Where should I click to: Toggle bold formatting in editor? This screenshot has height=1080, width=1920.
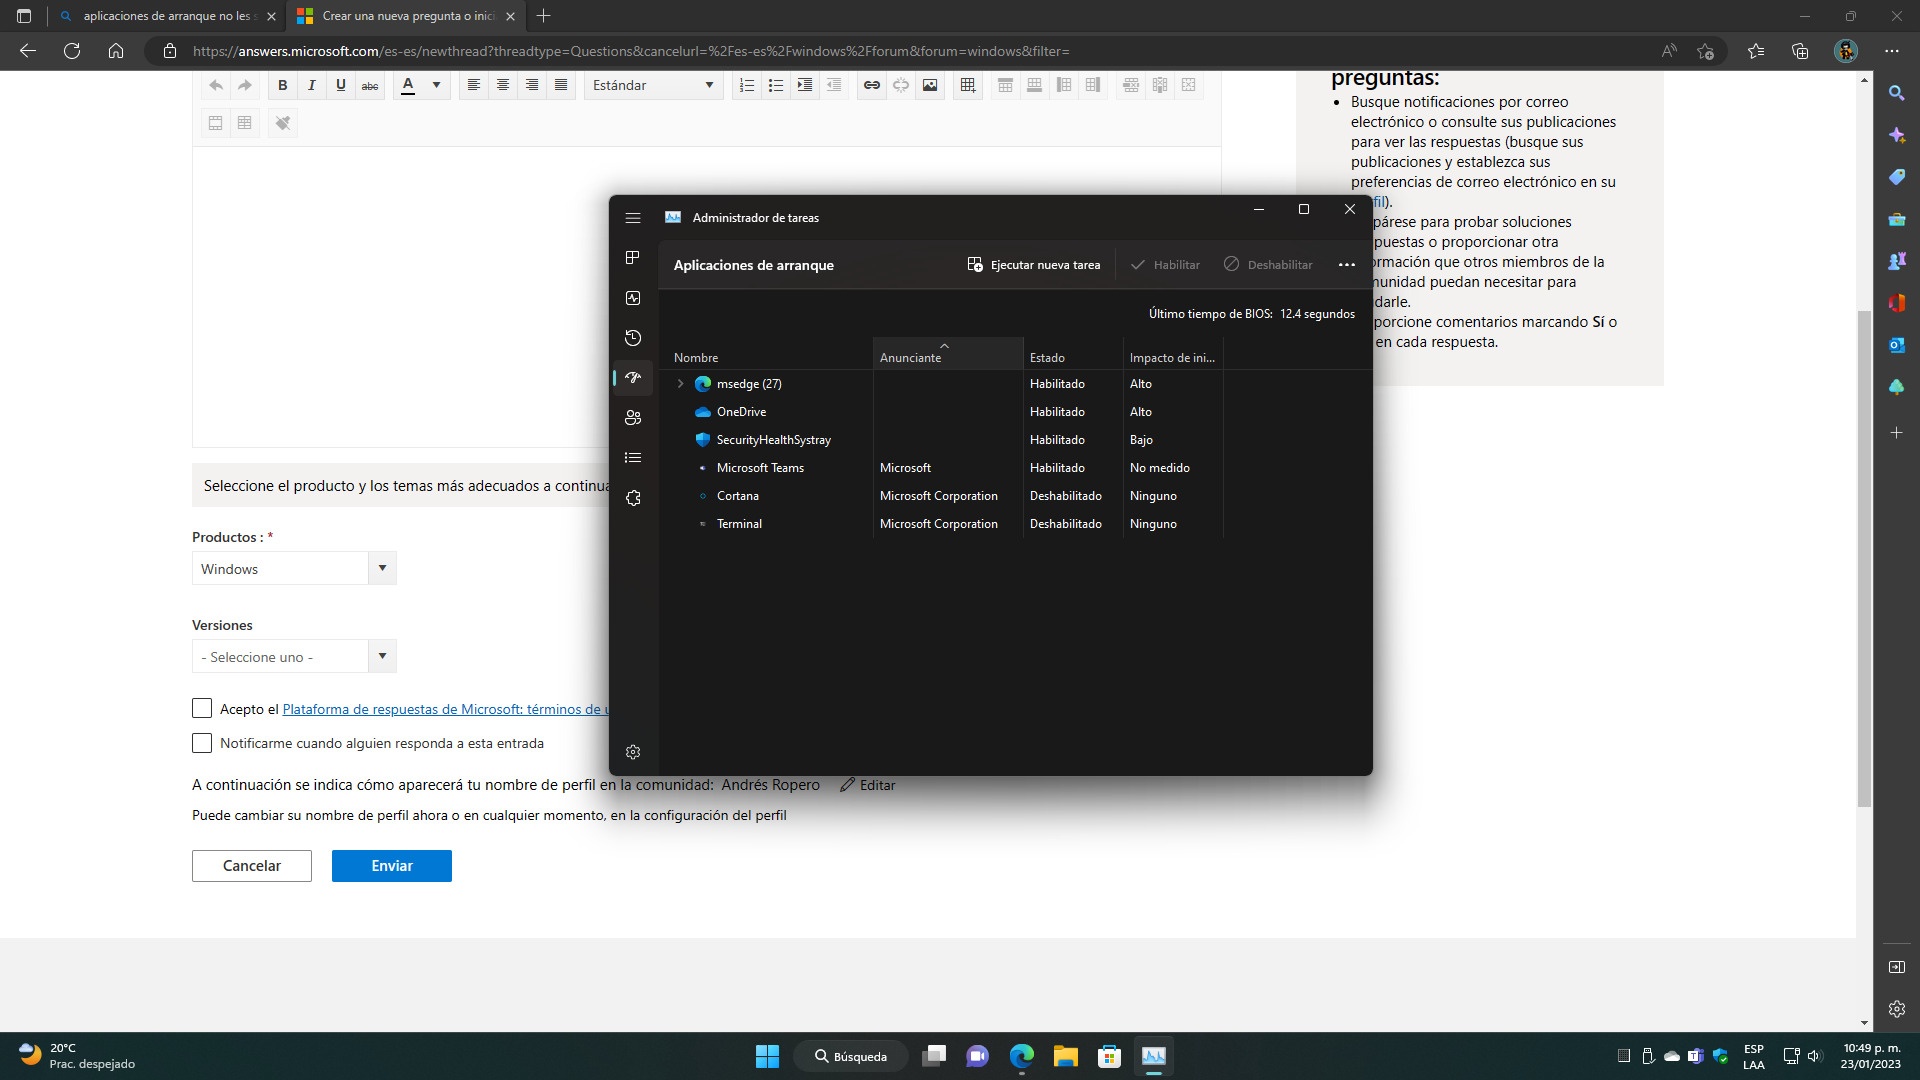283,85
